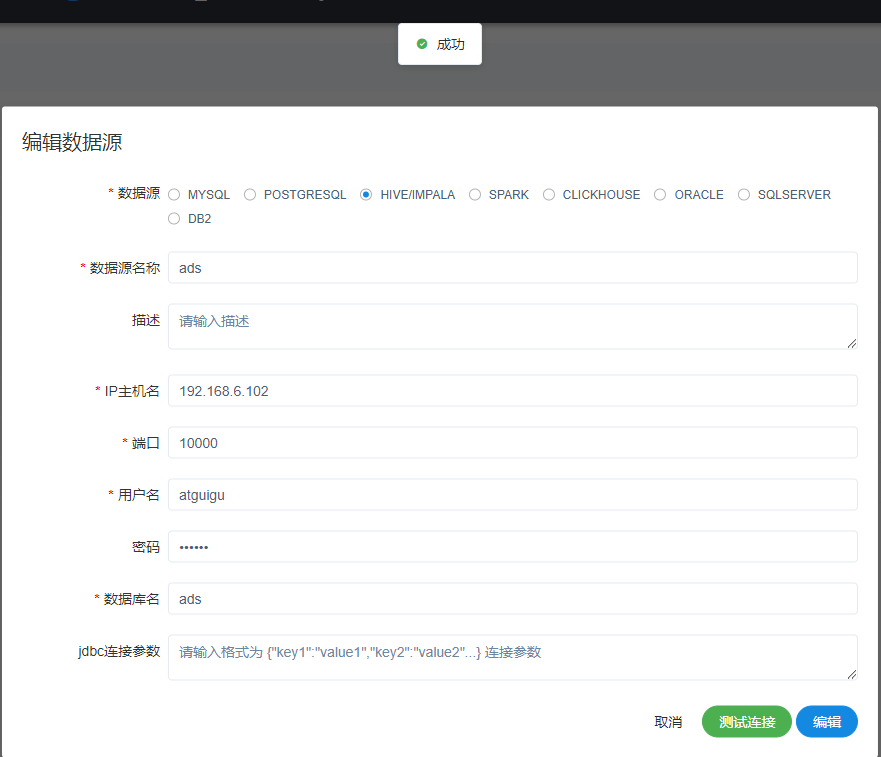The image size is (881, 757).
Task: Grab the 描述 textarea resize handle
Action: coord(852,343)
